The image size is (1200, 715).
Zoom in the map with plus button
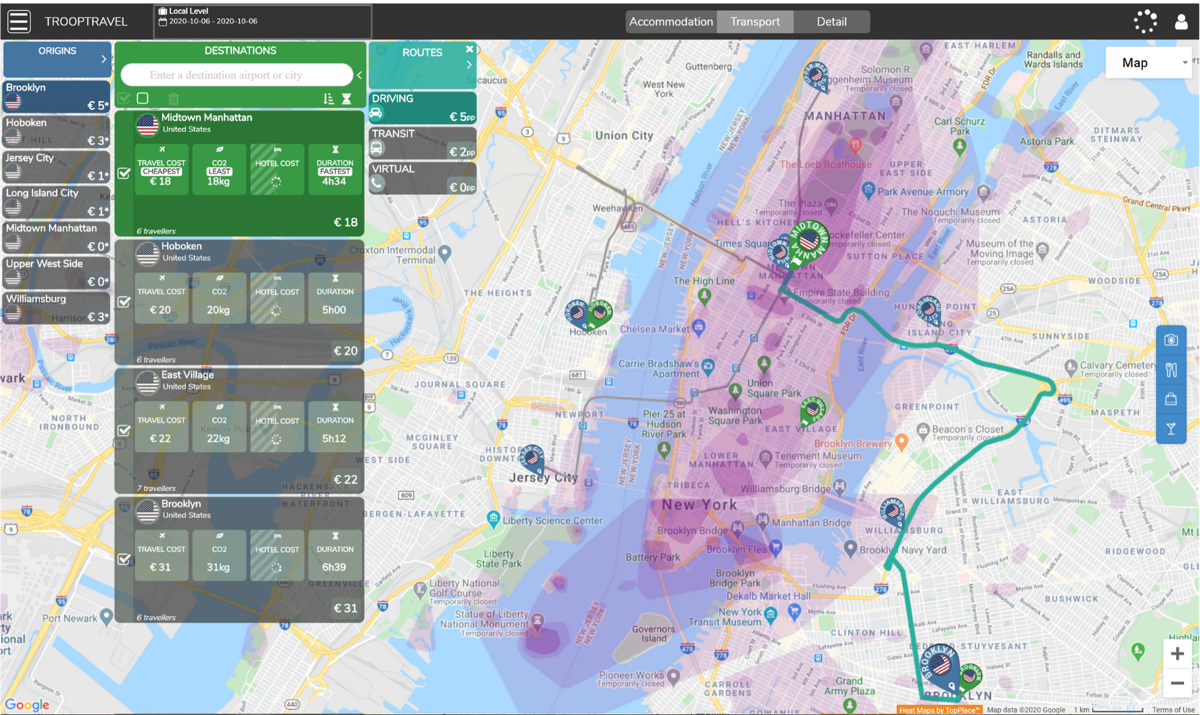pyautogui.click(x=1177, y=654)
